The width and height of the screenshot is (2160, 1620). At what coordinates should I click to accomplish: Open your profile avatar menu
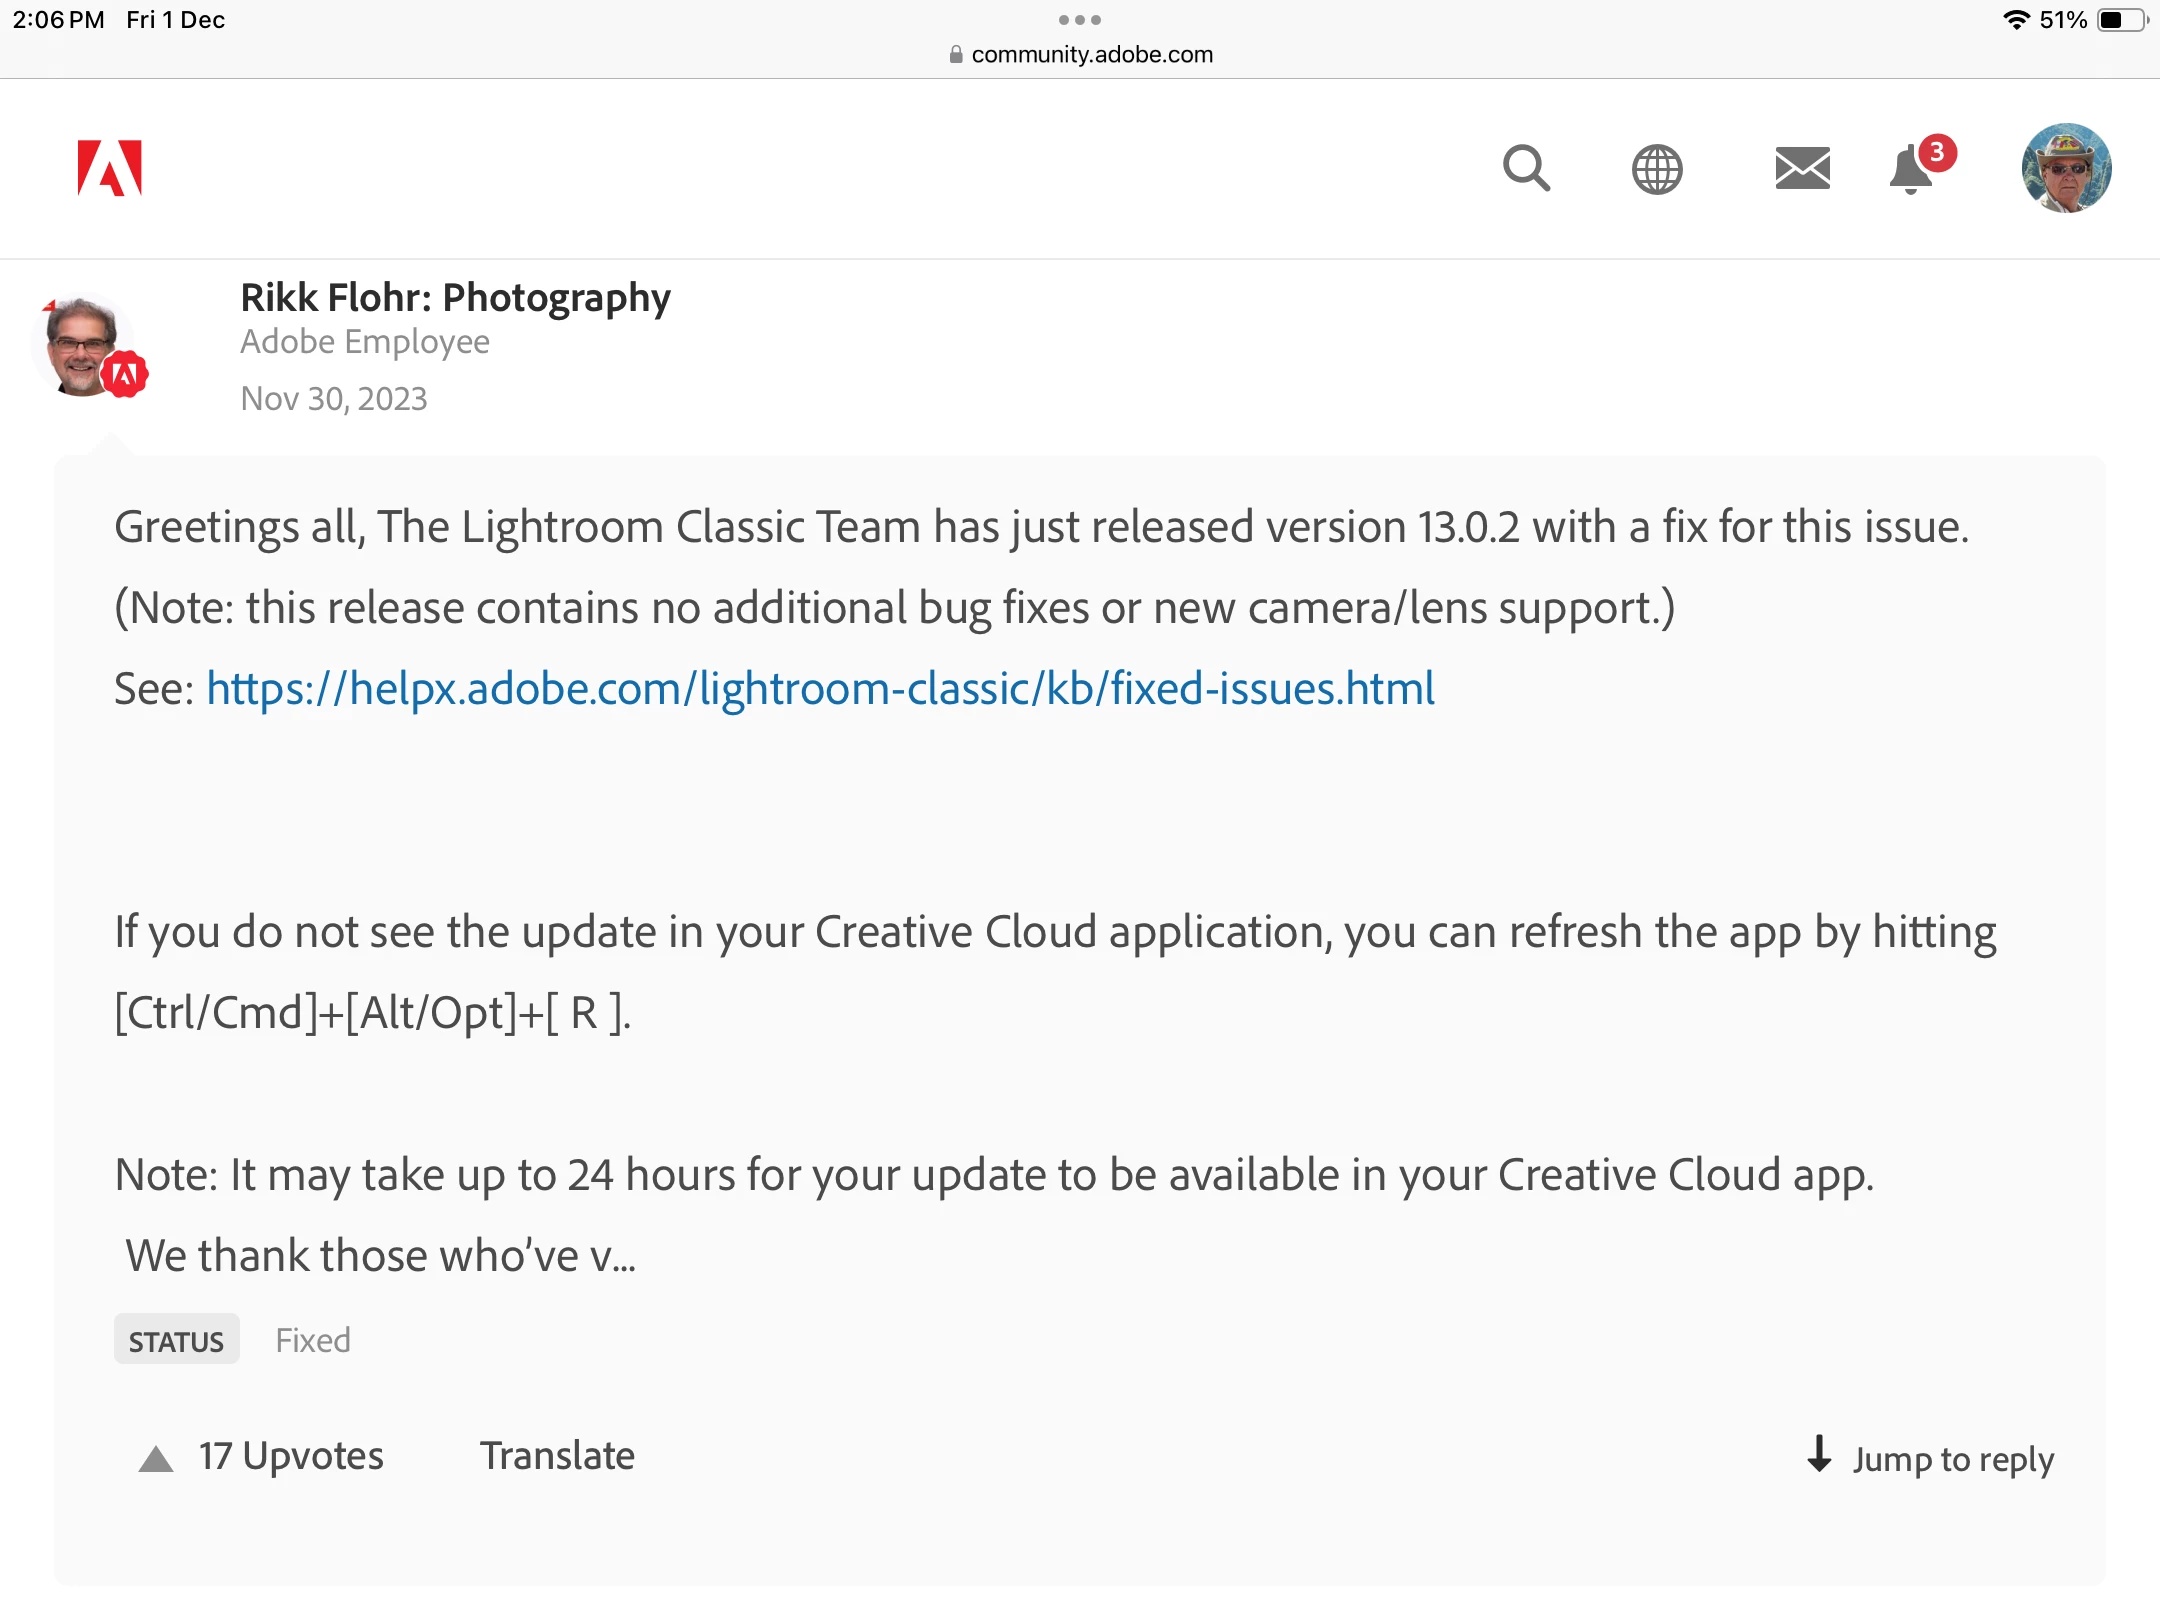pyautogui.click(x=2066, y=168)
